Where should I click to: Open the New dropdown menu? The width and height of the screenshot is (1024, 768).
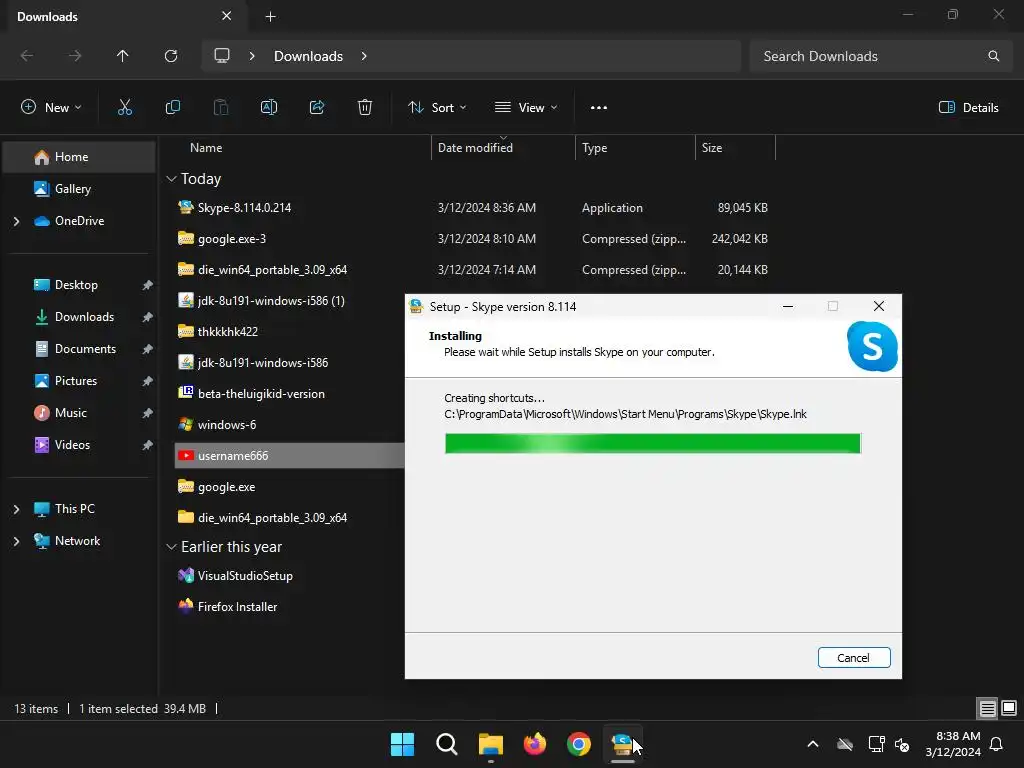pos(52,108)
